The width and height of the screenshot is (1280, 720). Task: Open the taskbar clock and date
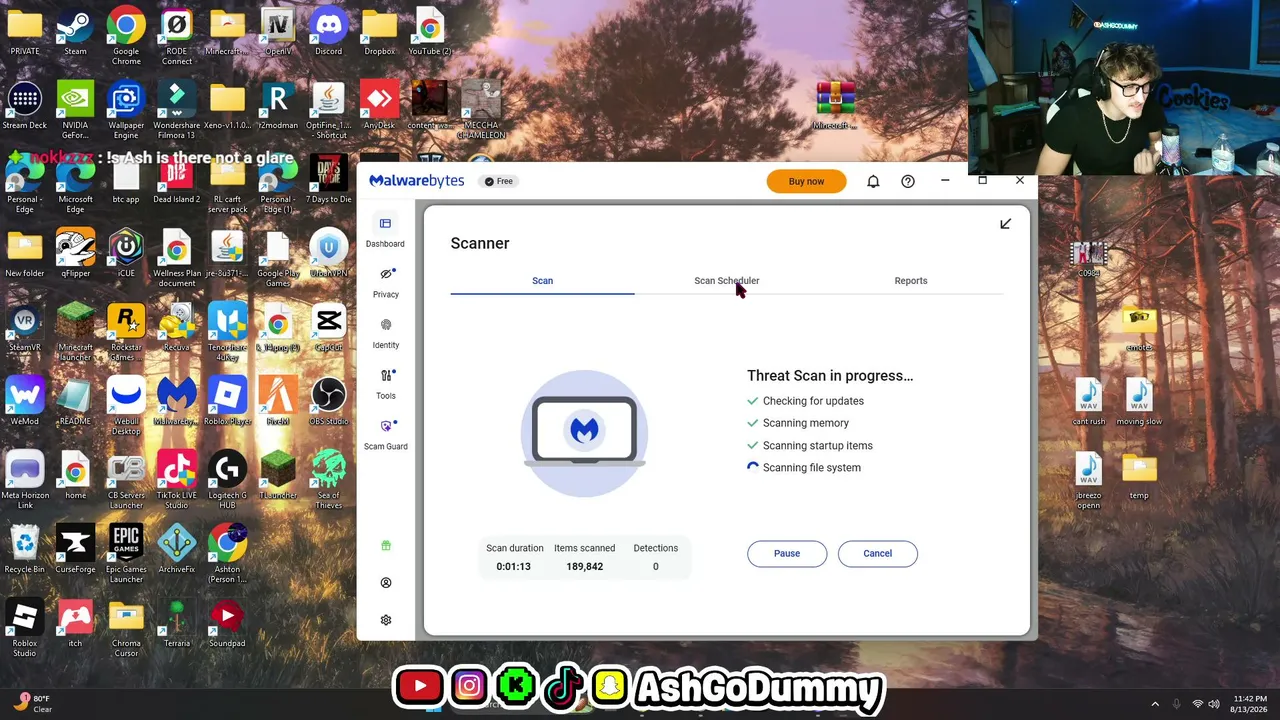[1250, 704]
